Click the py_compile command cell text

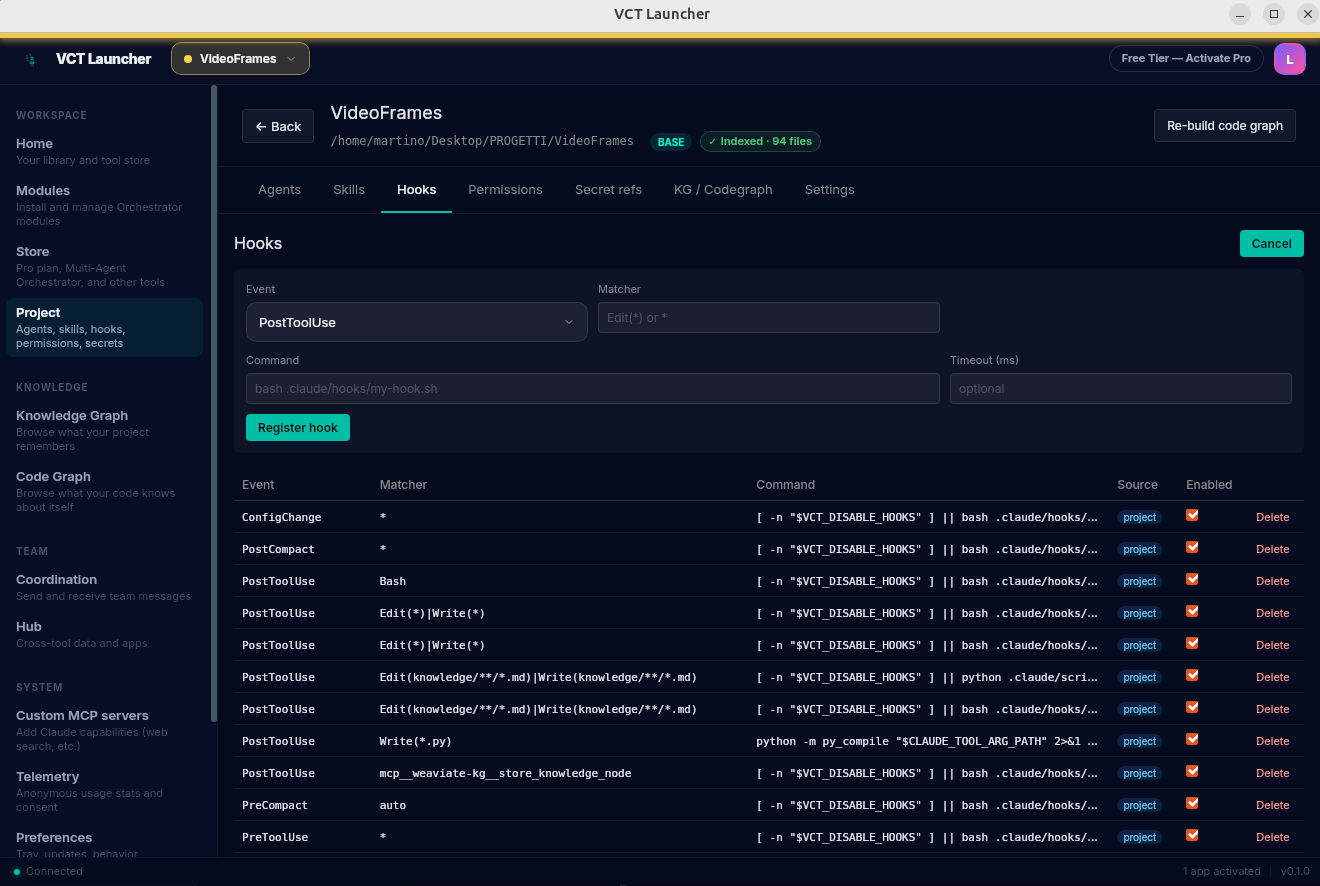(927, 741)
